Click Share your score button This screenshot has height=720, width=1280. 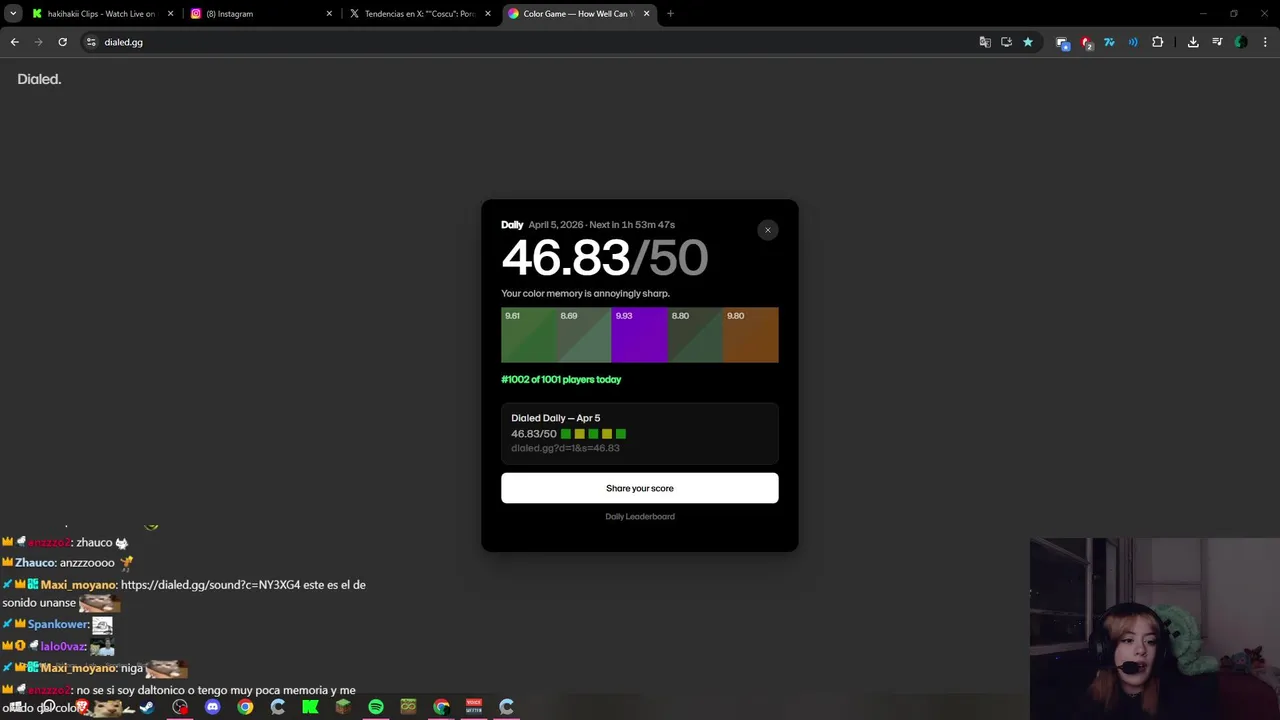(x=640, y=488)
